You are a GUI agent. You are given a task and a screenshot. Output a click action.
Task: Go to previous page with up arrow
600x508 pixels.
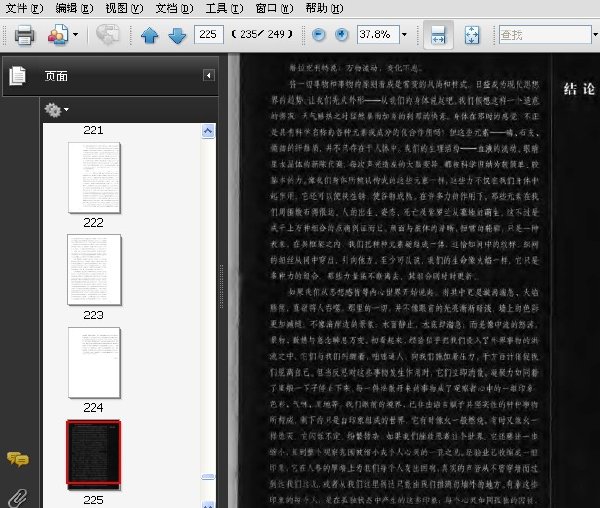coord(150,35)
